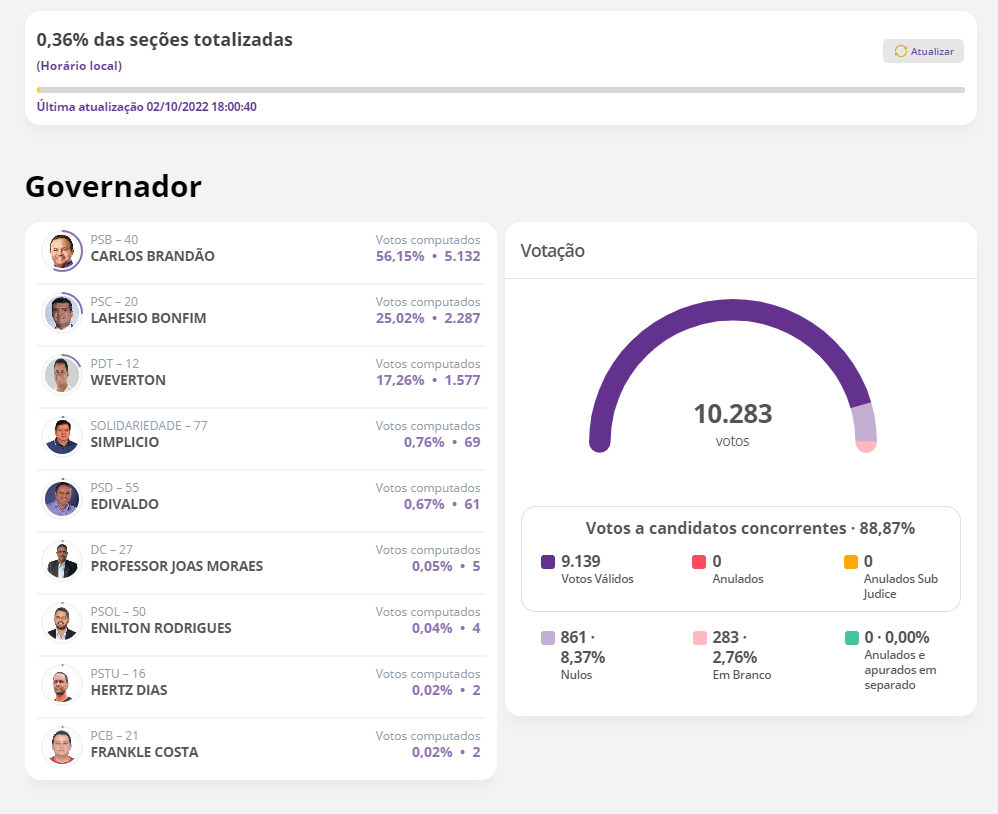This screenshot has width=998, height=814.
Task: Click the pink Em Branco swatch
Action: click(x=699, y=638)
